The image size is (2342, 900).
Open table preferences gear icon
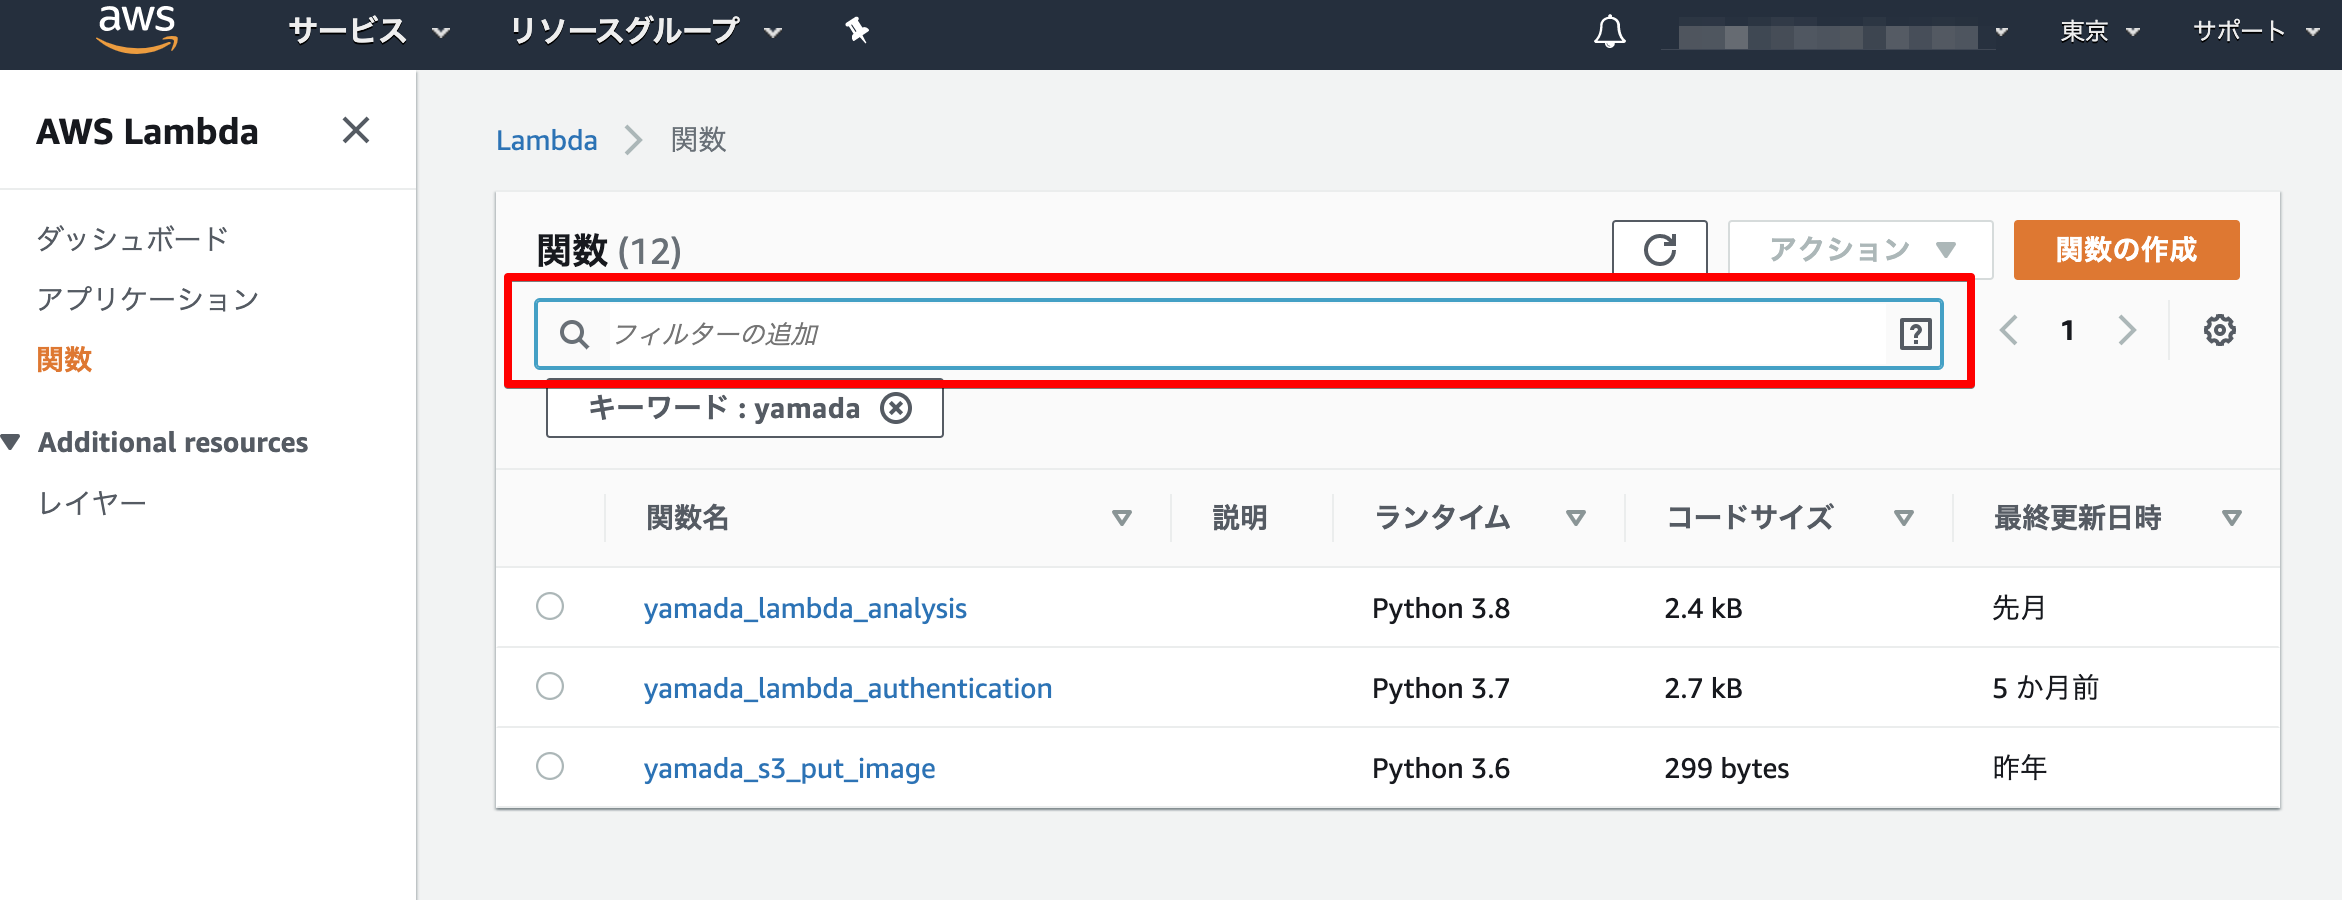[x=2220, y=330]
